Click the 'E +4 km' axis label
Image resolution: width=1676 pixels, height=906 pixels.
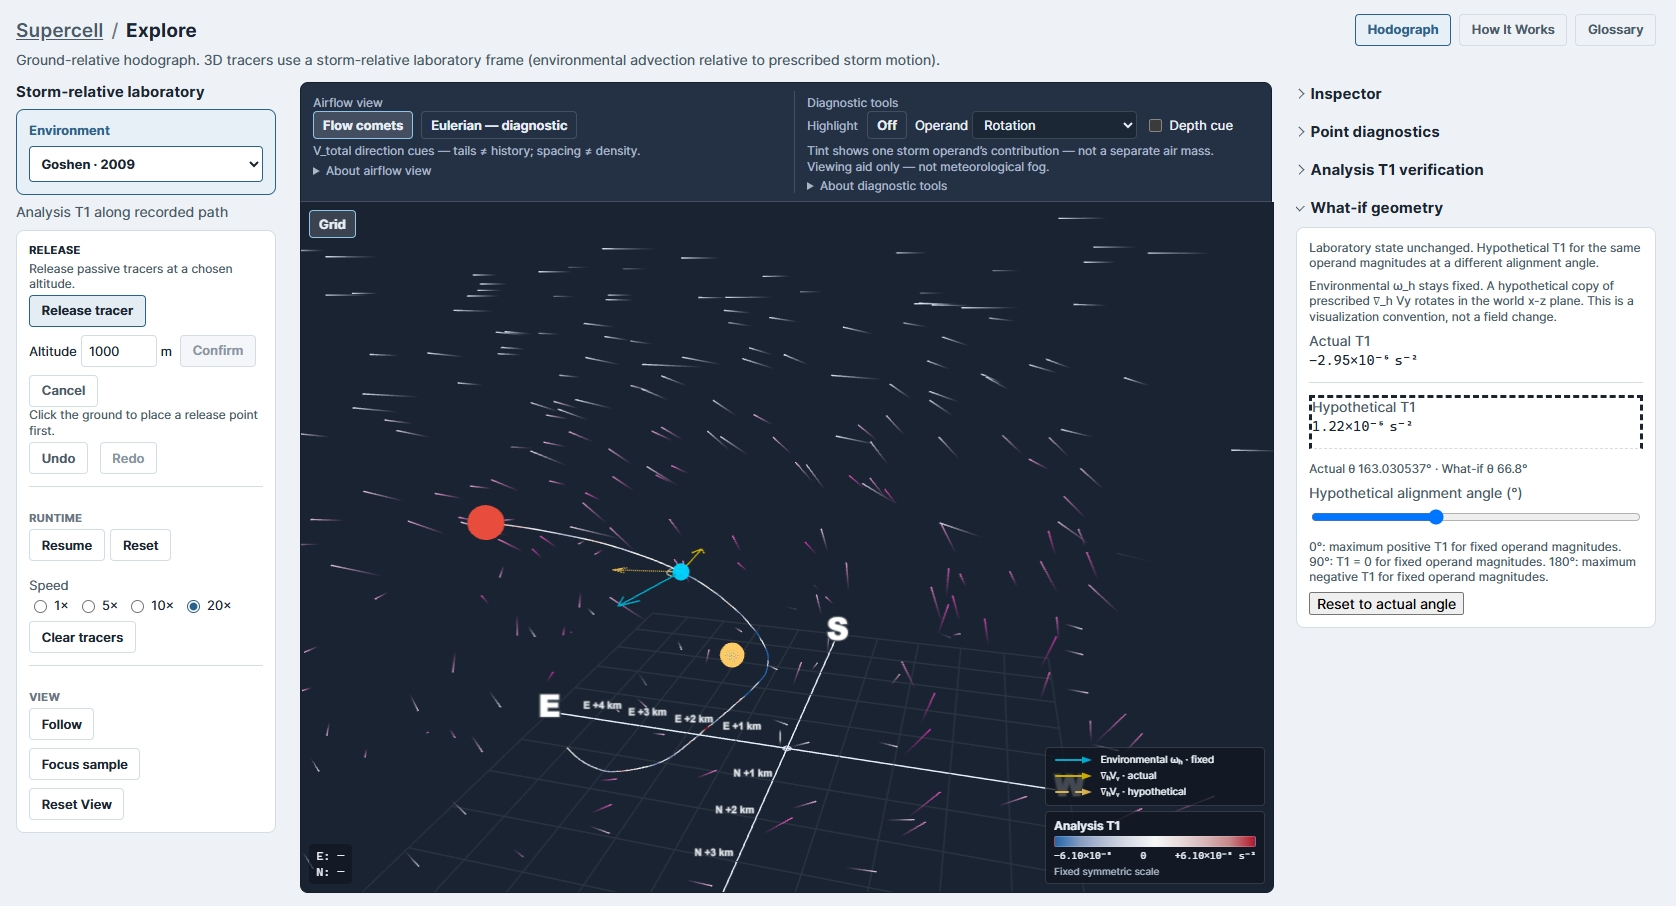(x=602, y=705)
